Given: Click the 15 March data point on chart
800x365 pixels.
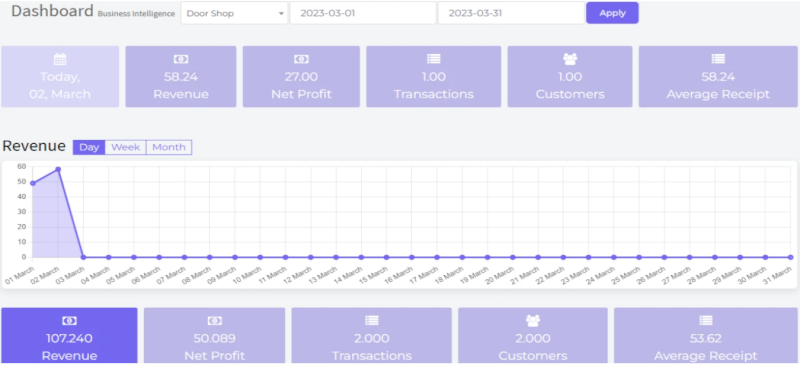Looking at the screenshot, I should pos(386,257).
